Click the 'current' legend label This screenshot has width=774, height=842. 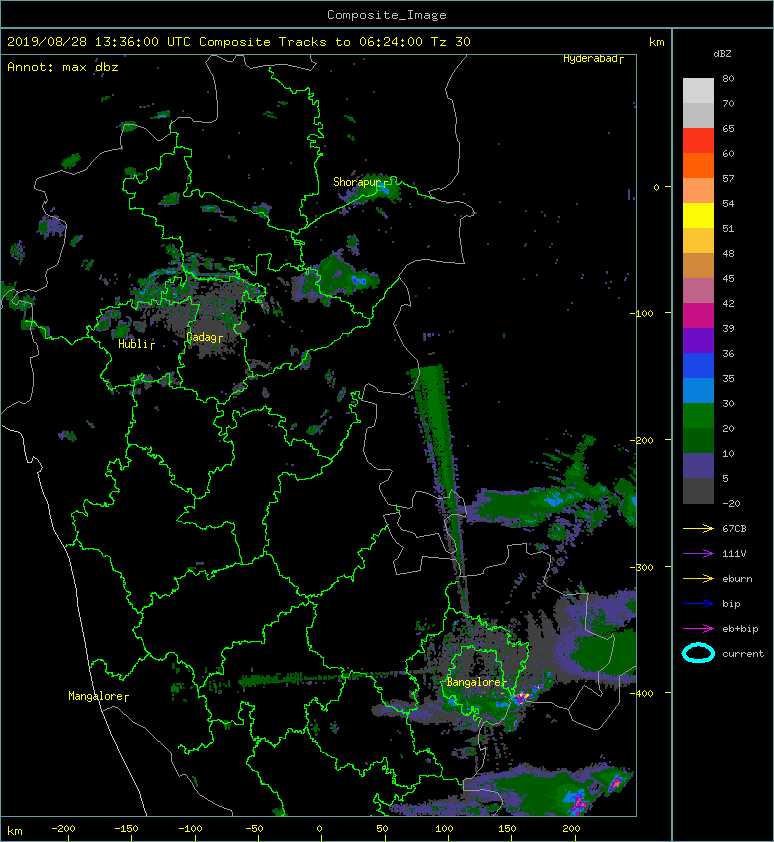[743, 654]
